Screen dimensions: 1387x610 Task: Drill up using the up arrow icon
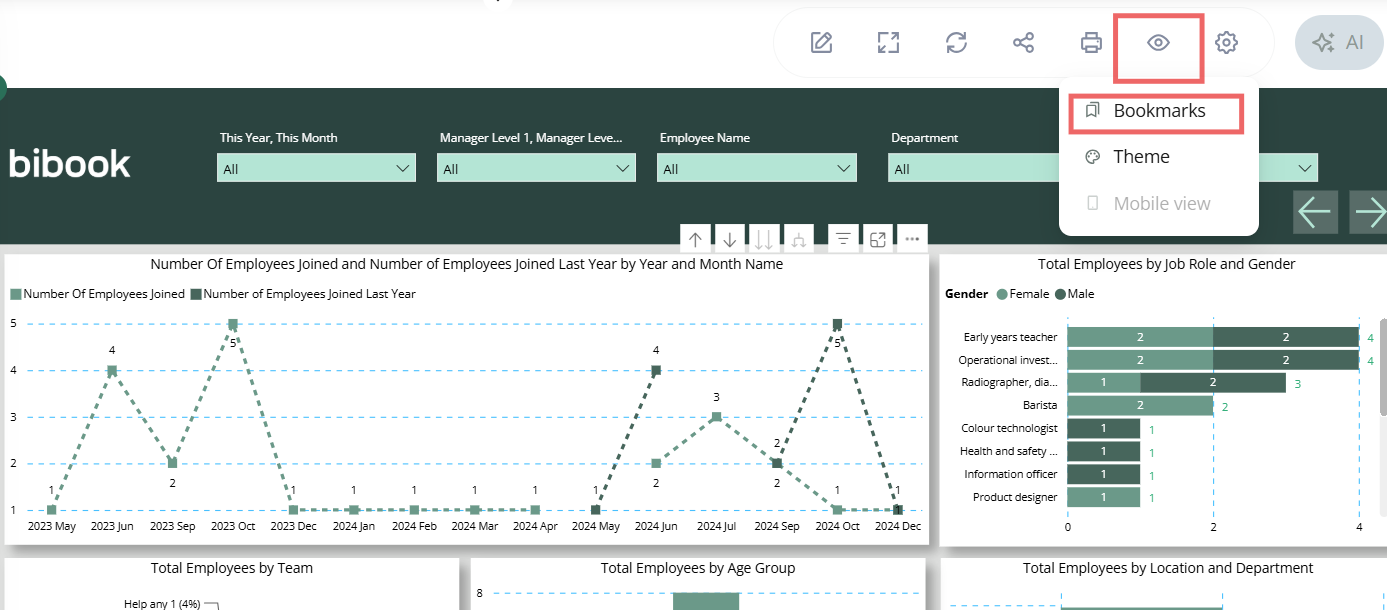point(696,240)
